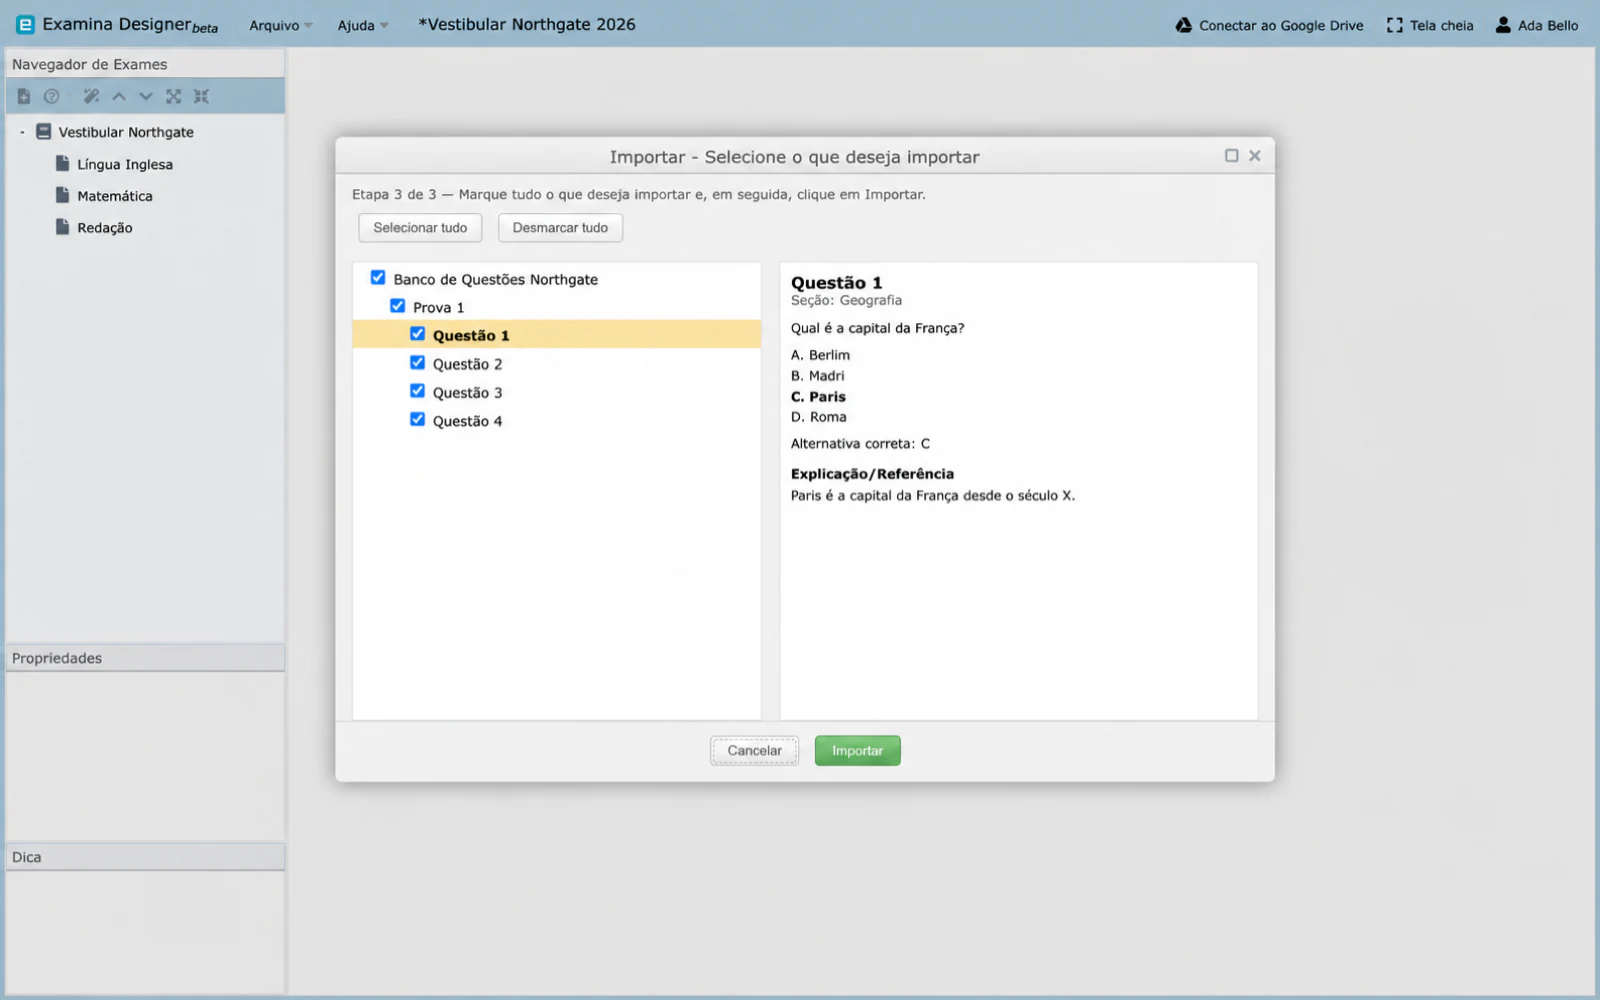Click the expand all icon in navigator toolbar

point(174,97)
